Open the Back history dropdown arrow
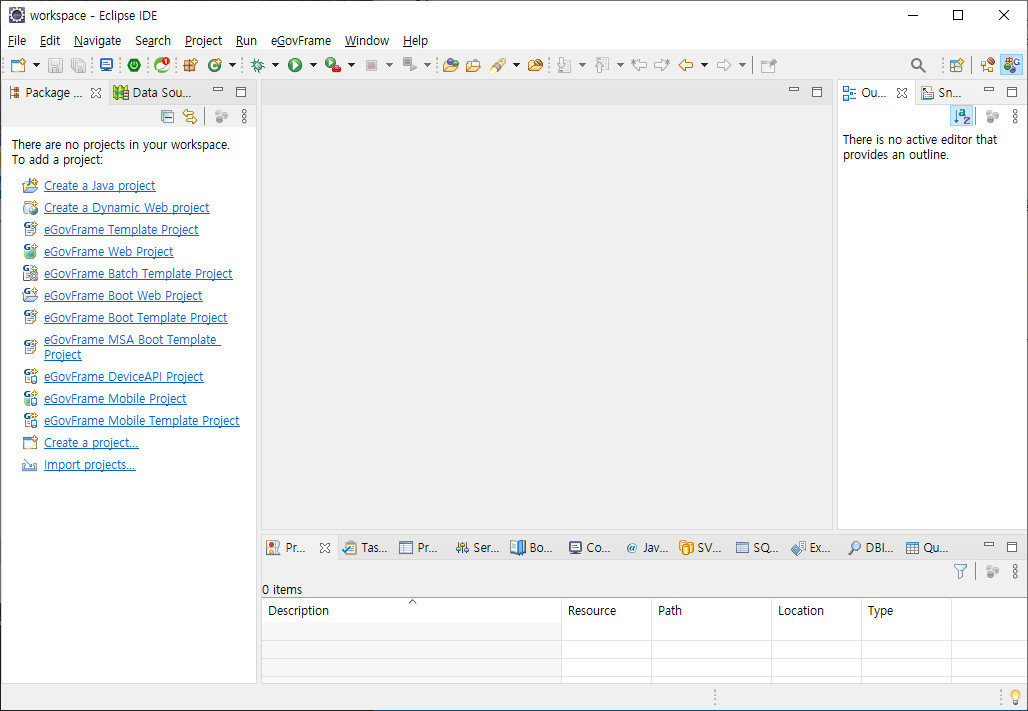 pos(704,65)
